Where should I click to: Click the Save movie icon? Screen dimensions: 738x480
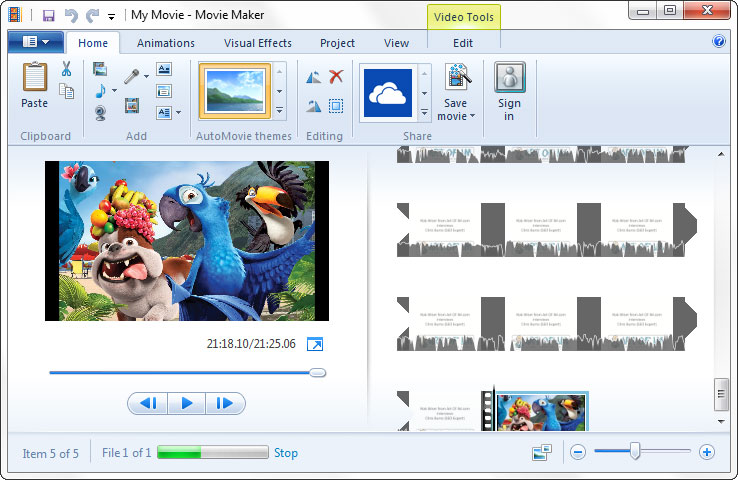(457, 76)
